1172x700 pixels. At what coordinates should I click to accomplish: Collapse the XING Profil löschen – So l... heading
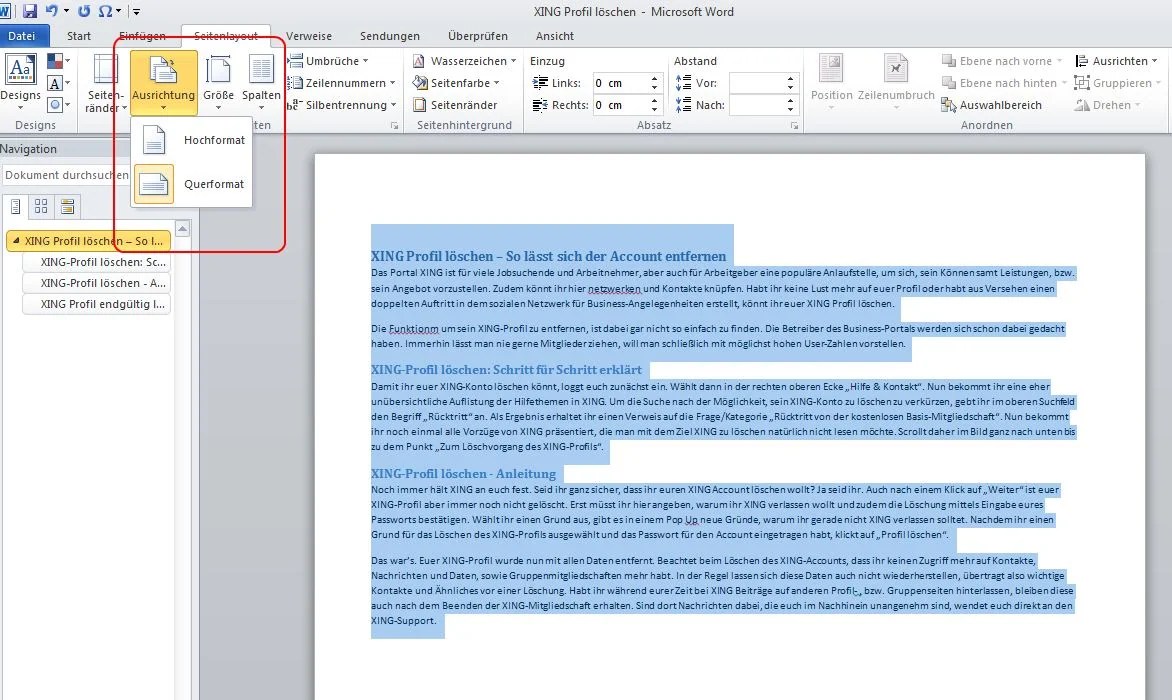[16, 241]
